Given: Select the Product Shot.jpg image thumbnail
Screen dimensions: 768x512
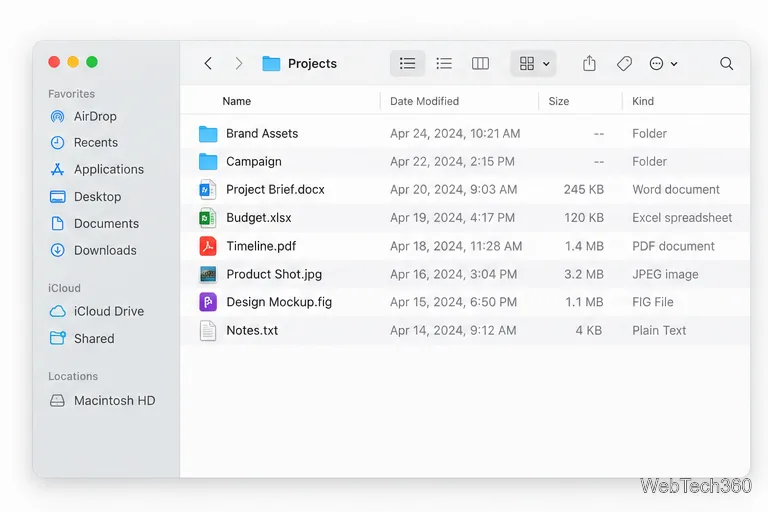Looking at the screenshot, I should click(x=208, y=274).
